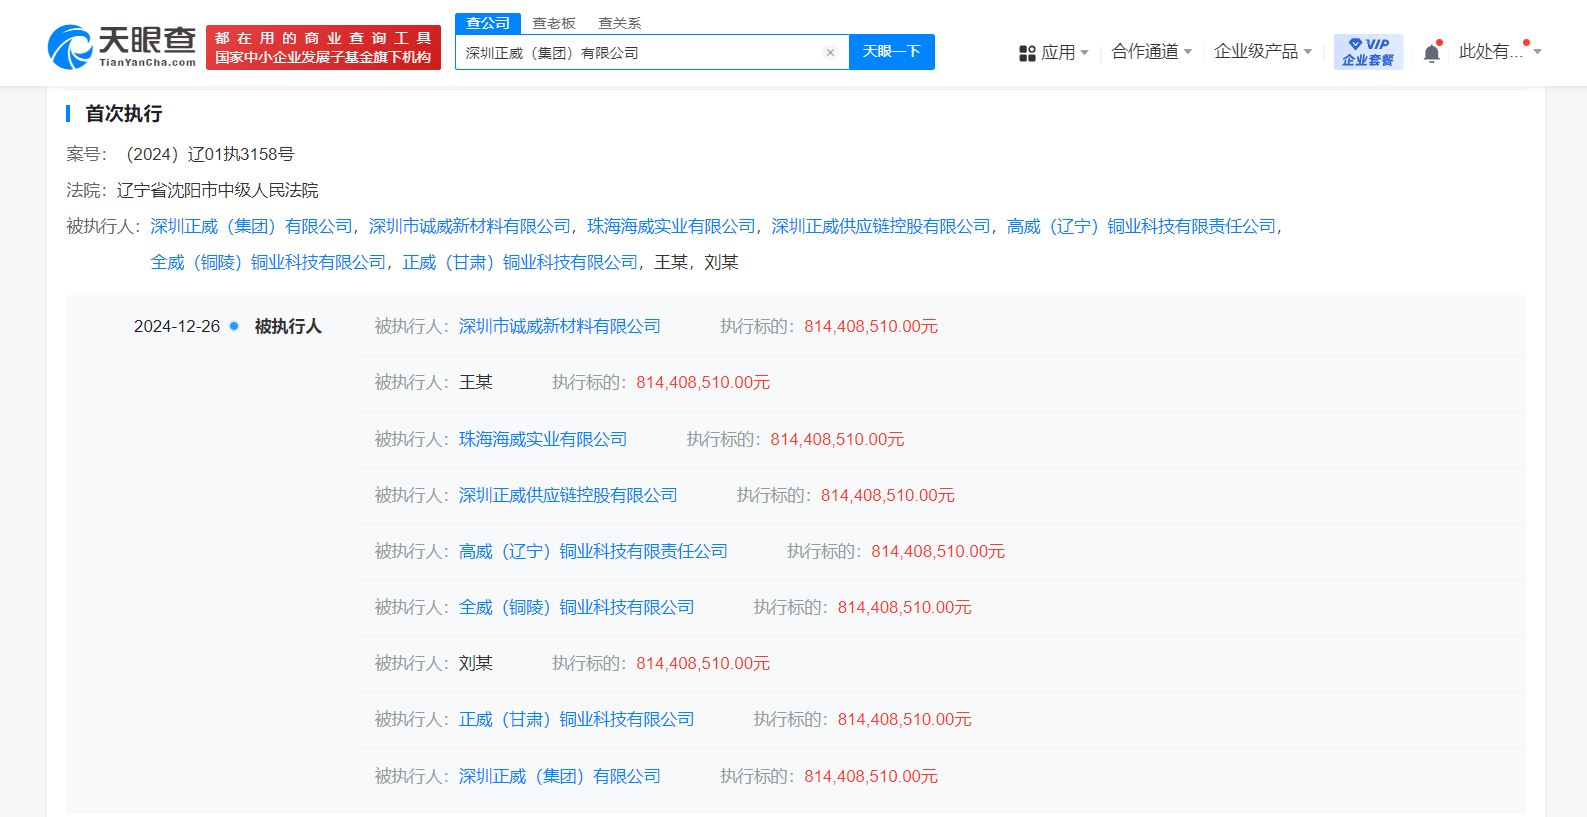Screen dimensions: 1587x817
Task: Click the 天眼一下 search button
Action: pos(892,52)
